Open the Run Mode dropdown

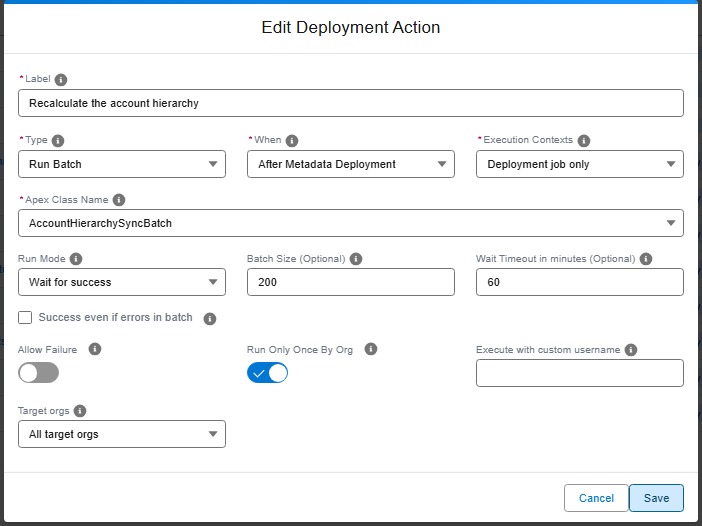122,282
